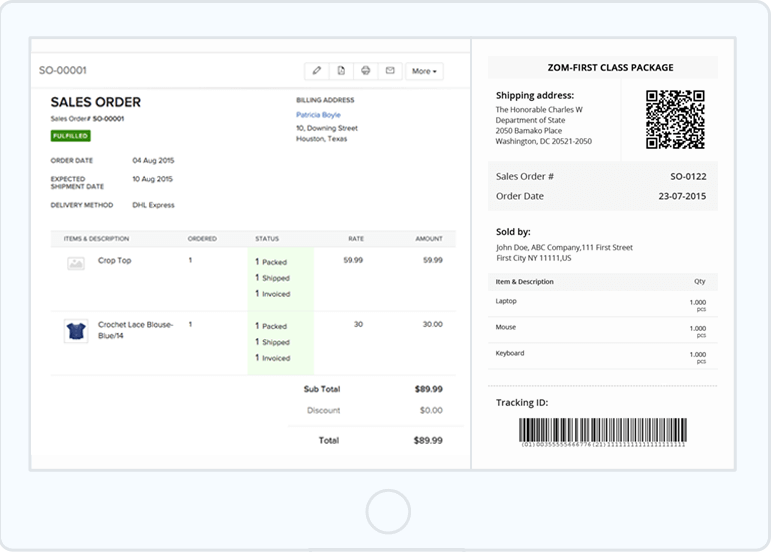771x552 pixels.
Task: Click John Doe, ABC Company seller line
Action: tap(564, 248)
